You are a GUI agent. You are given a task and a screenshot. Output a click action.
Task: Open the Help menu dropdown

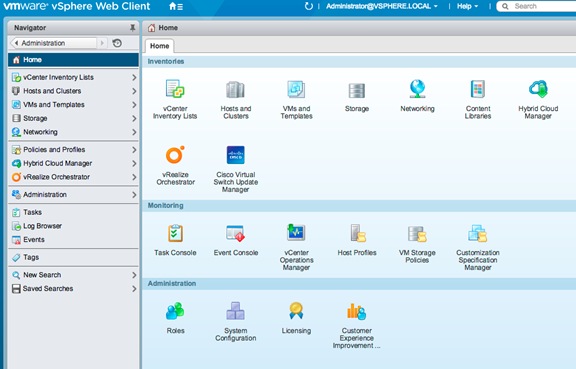[x=468, y=6]
